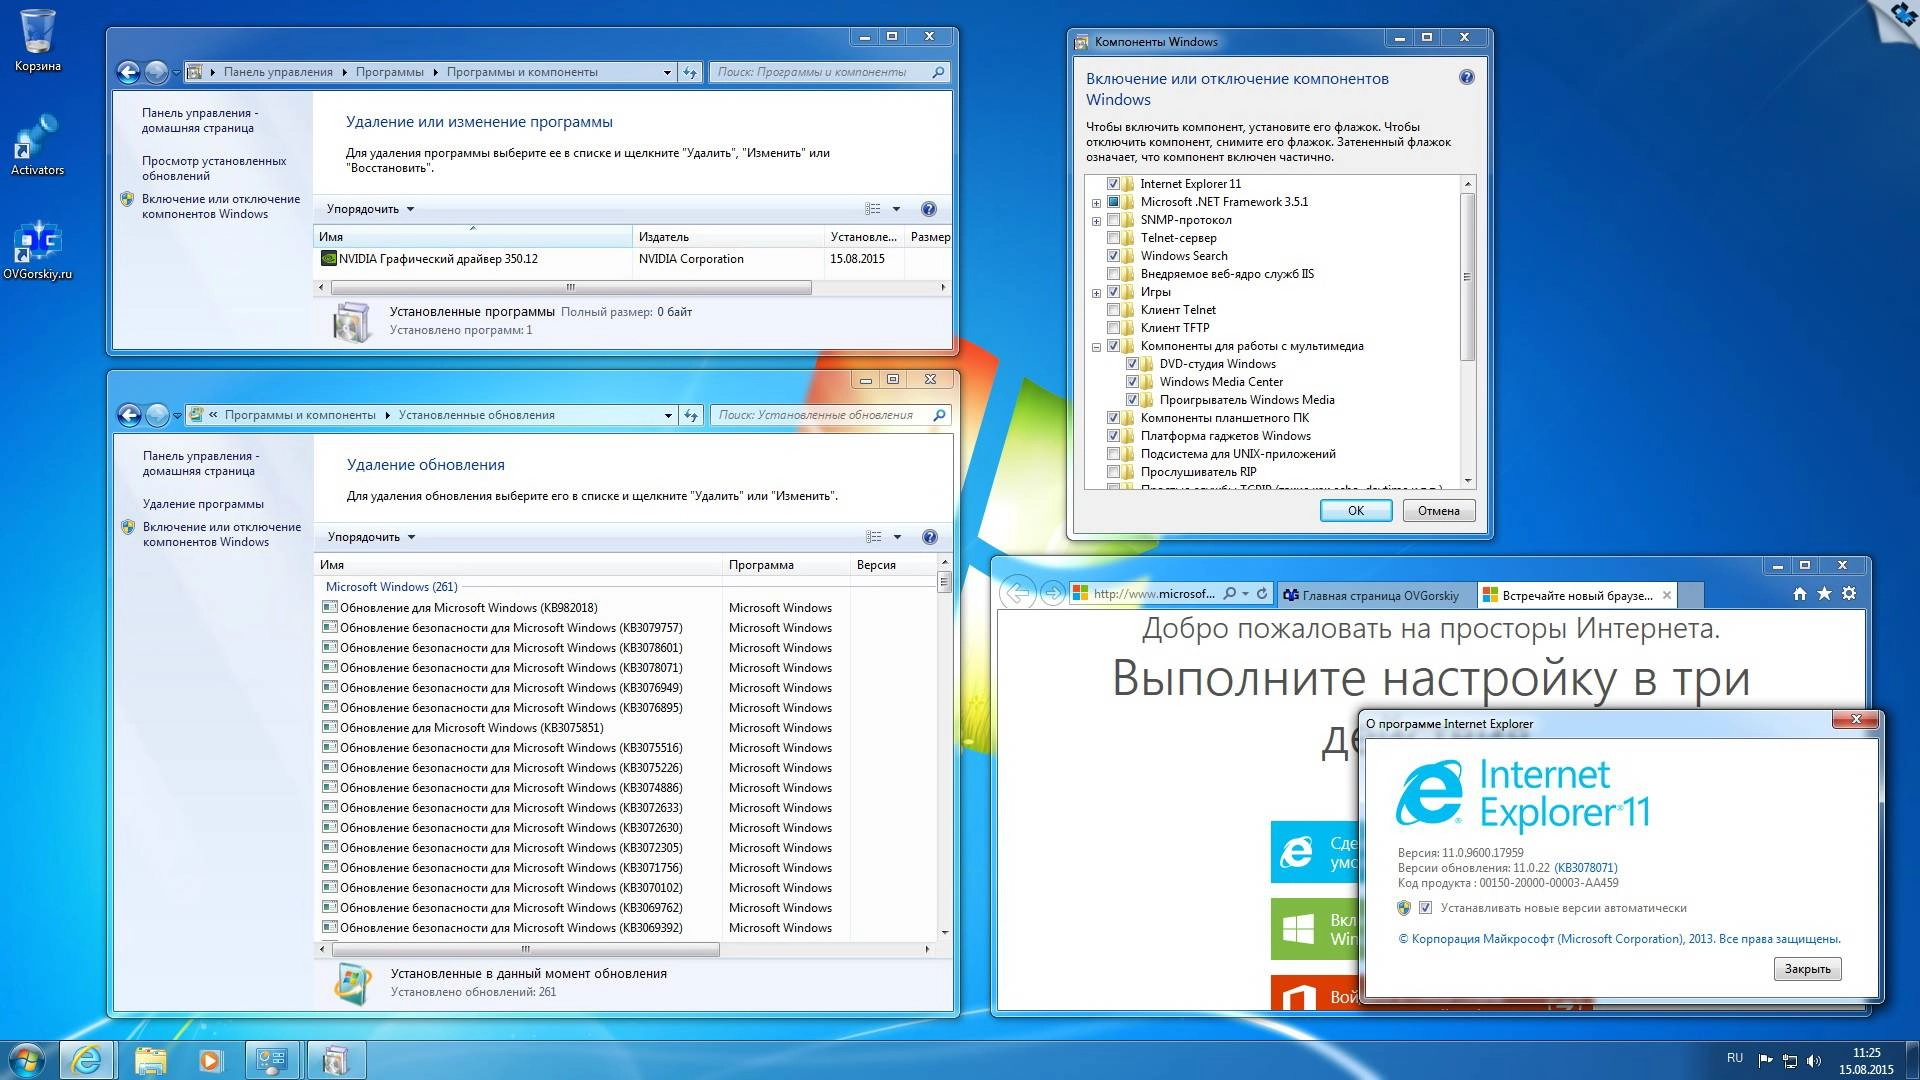Open Internet Explorer Favorites star
The image size is (1920, 1080).
pyautogui.click(x=1824, y=593)
